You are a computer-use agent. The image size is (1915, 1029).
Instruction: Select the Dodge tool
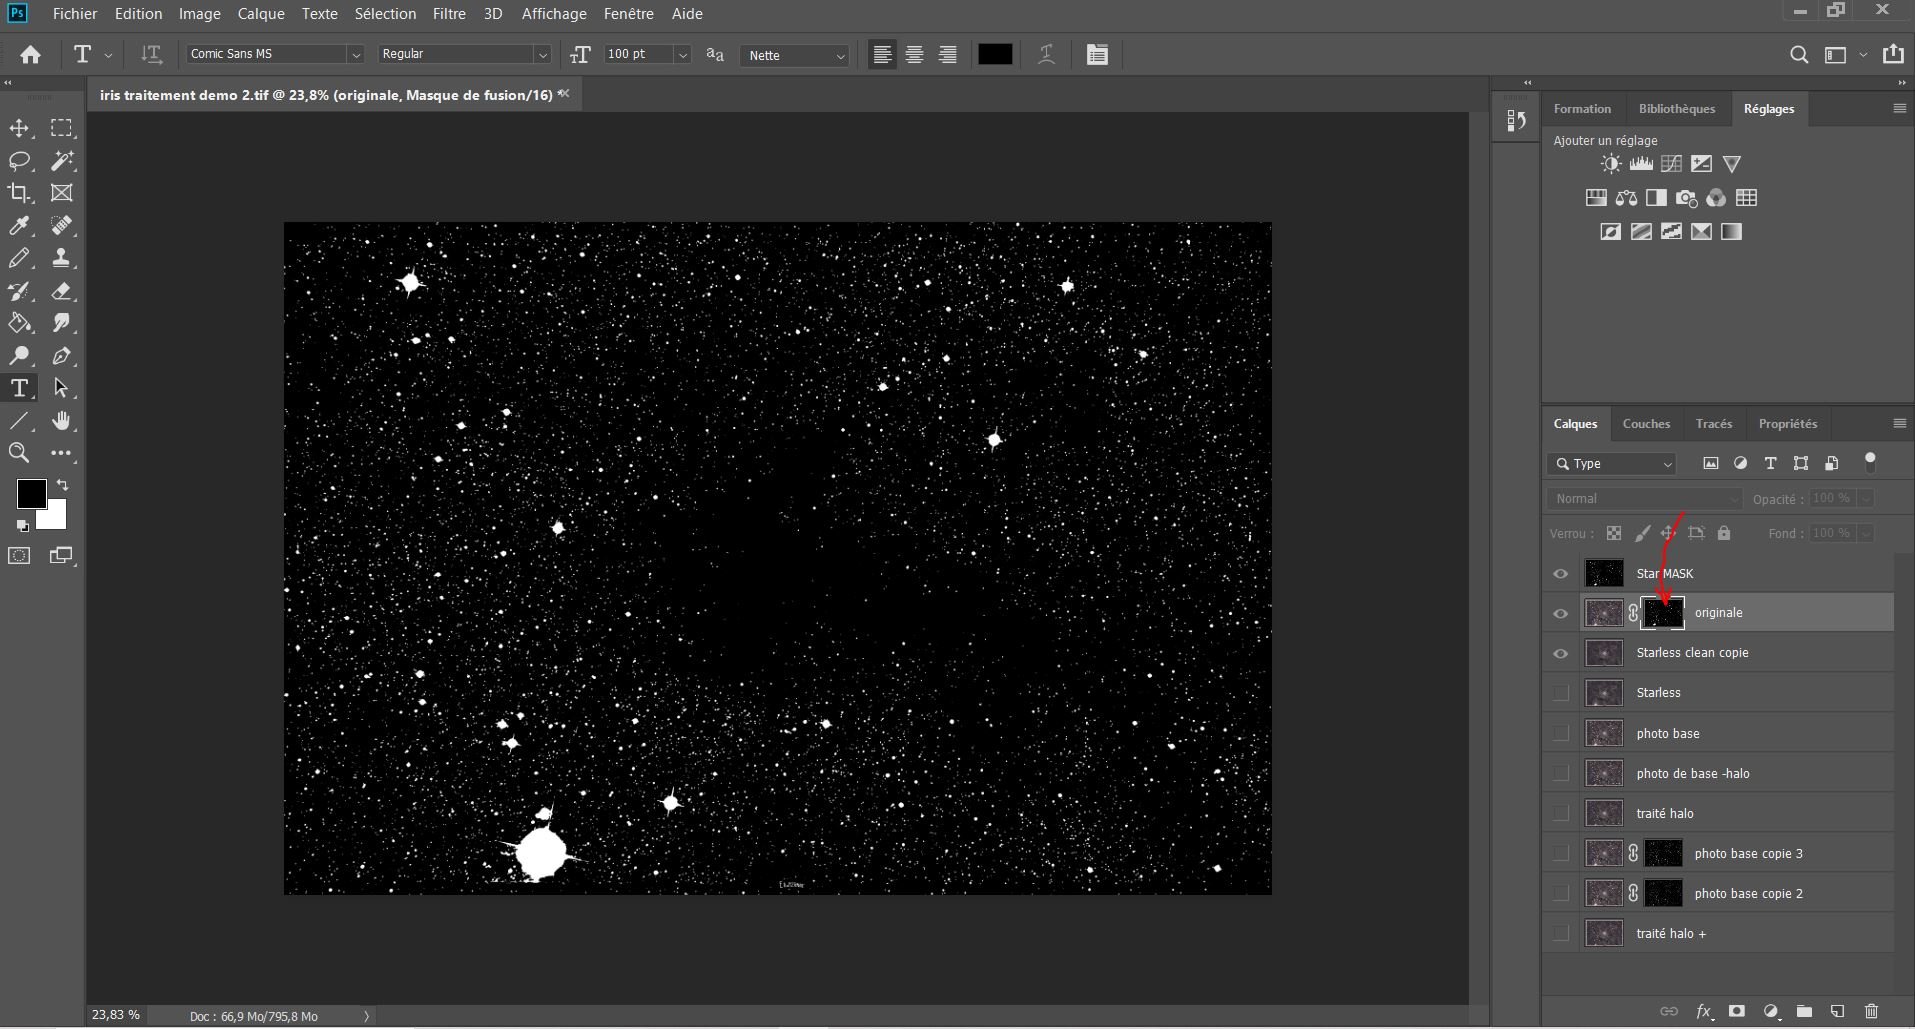(x=19, y=356)
